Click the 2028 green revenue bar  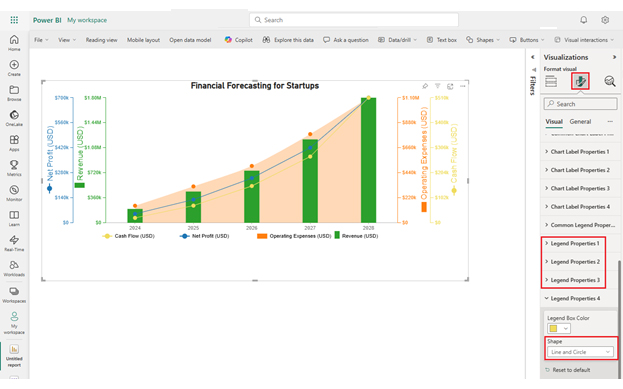(368, 160)
